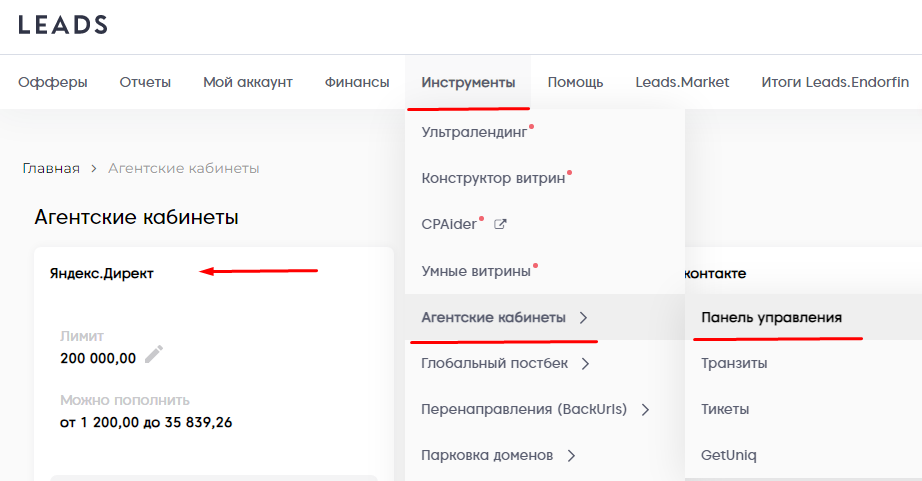The height and width of the screenshot is (481, 922).
Task: Navigate to Leads.Market
Action: coord(682,82)
